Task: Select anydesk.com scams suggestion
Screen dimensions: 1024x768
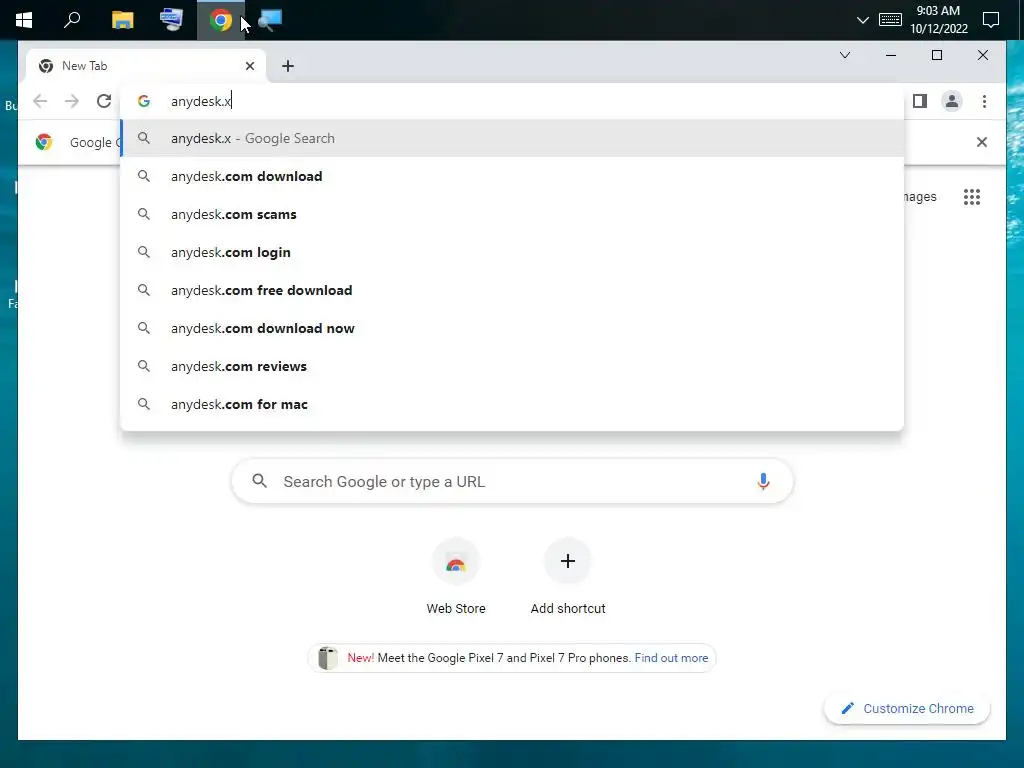Action: [x=513, y=214]
